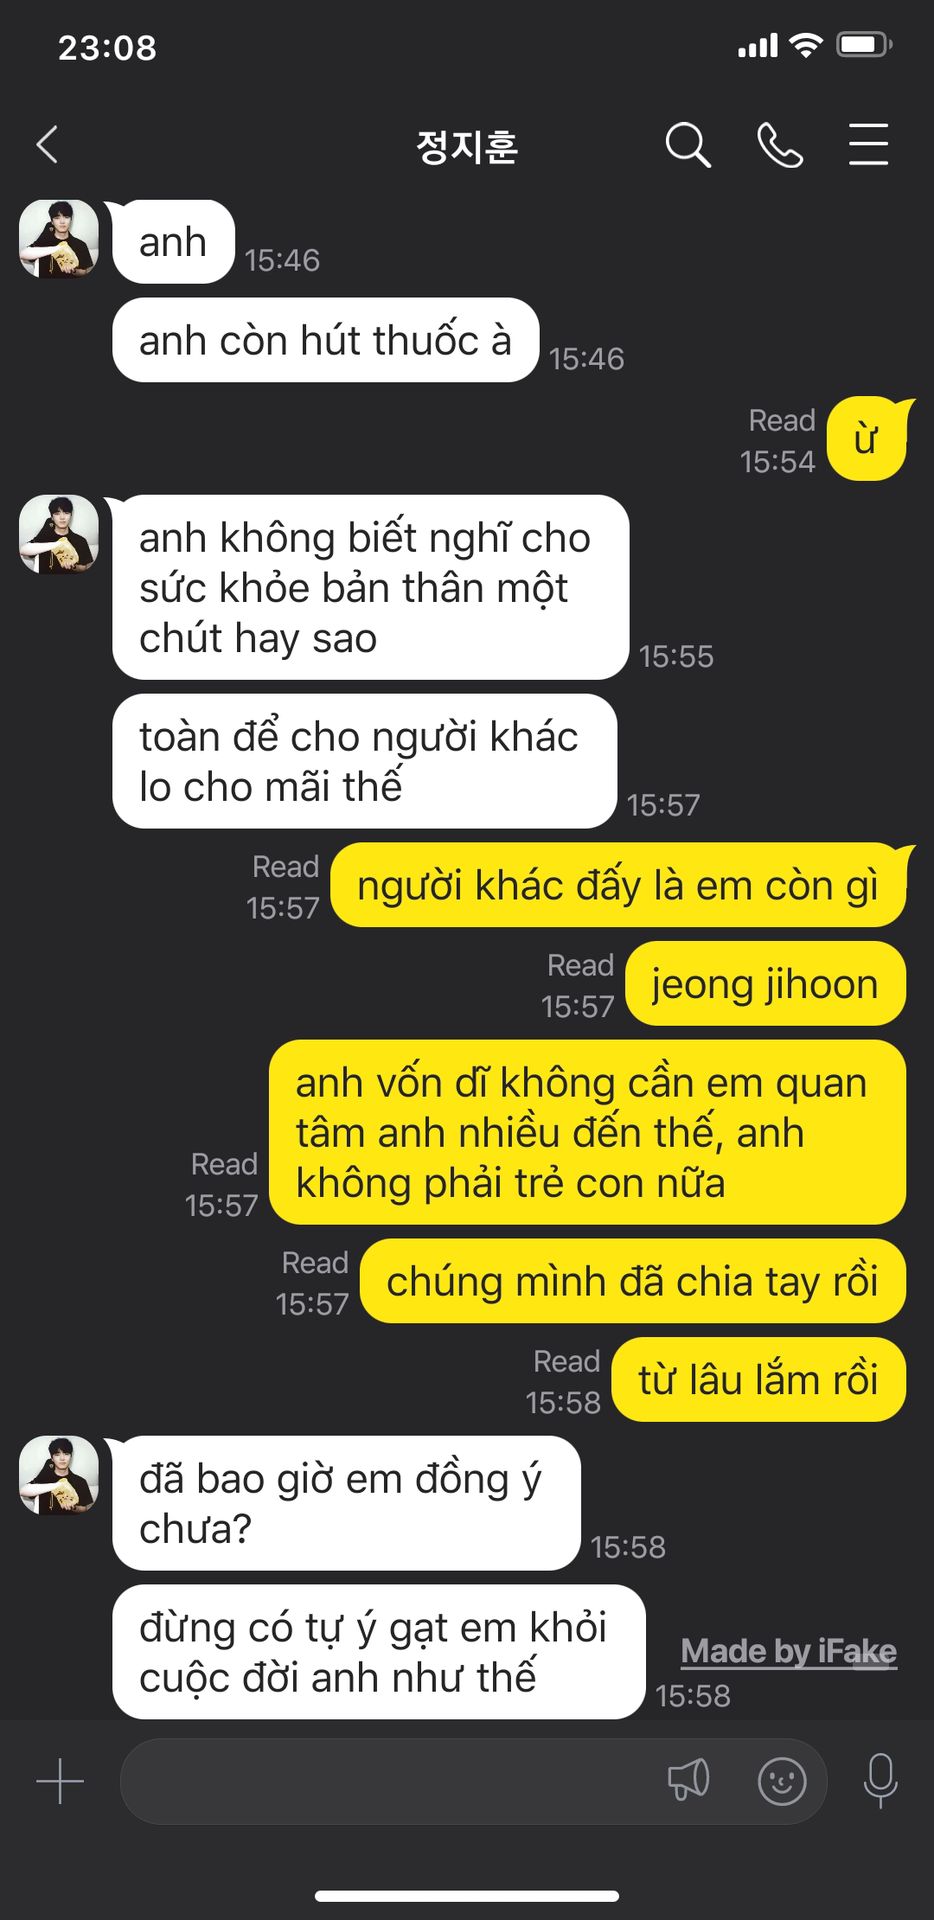Select the 'từ lâu lắm rồi' bubble
The width and height of the screenshot is (934, 1920).
[x=758, y=1380]
